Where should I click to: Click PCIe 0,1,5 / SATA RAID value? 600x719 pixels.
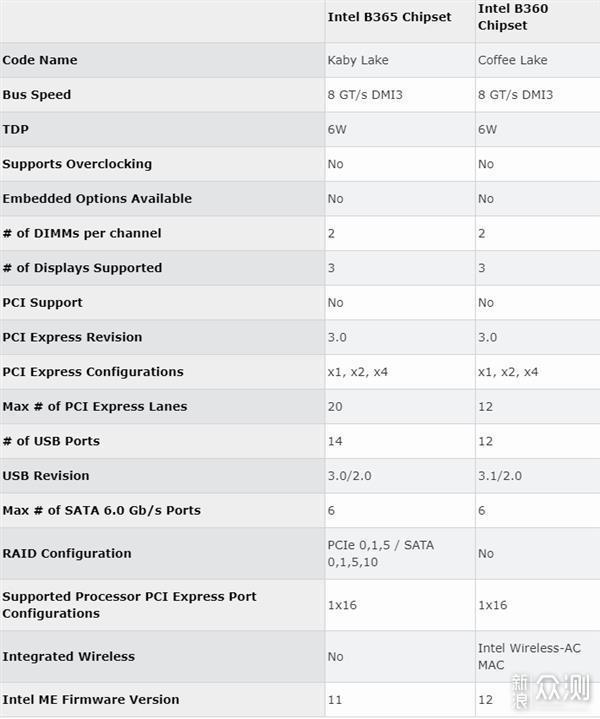[380, 553]
